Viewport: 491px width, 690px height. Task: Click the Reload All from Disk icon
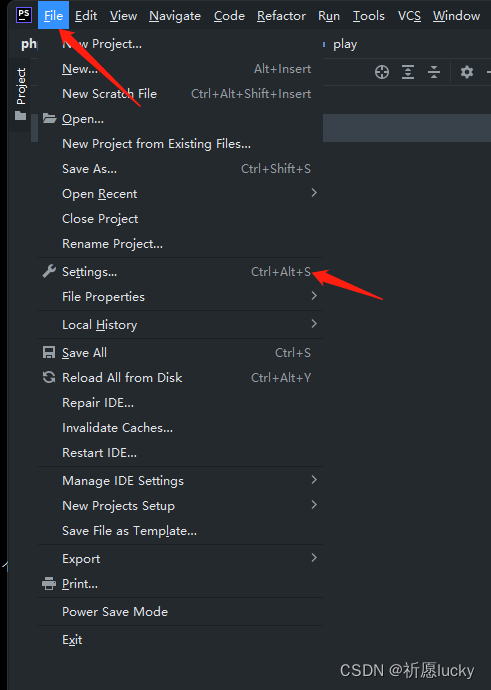click(x=49, y=377)
